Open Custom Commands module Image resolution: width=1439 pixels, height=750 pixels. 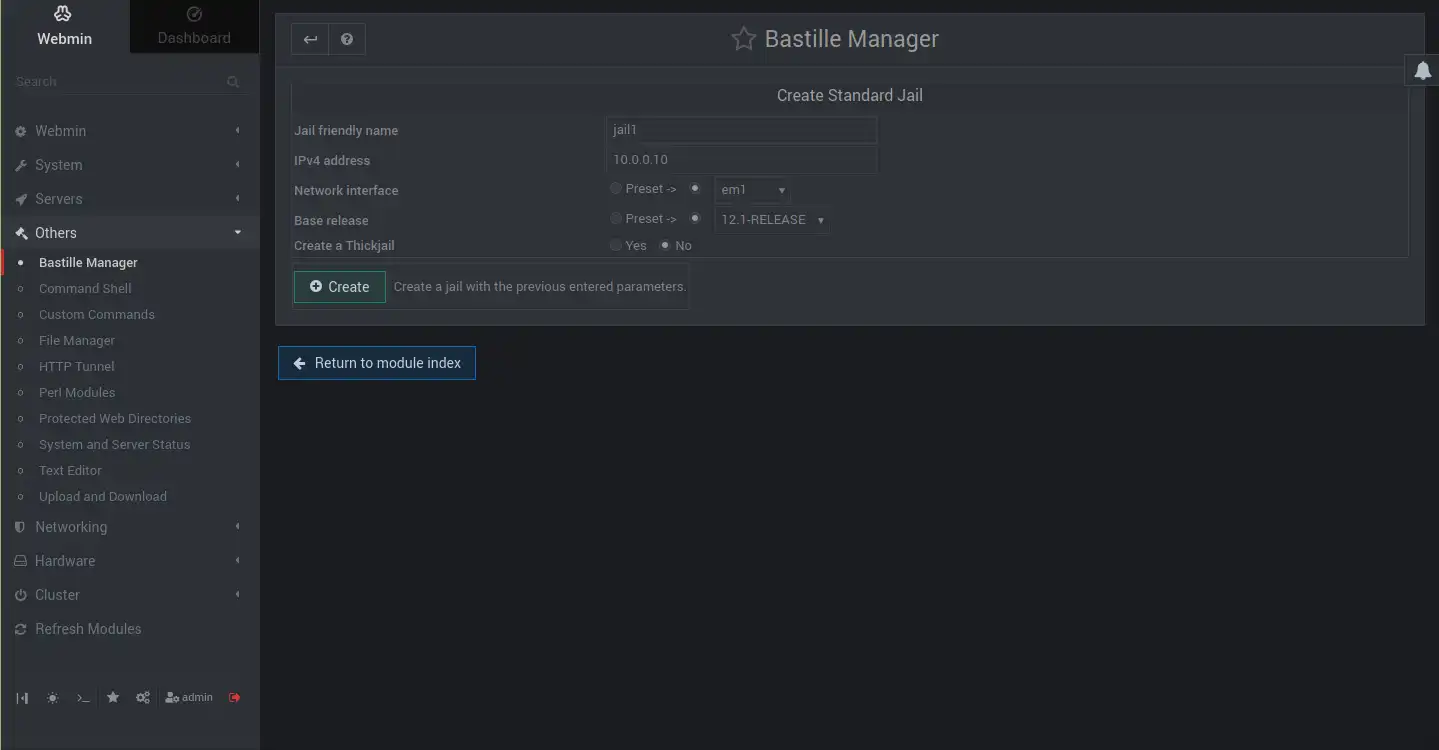(97, 315)
